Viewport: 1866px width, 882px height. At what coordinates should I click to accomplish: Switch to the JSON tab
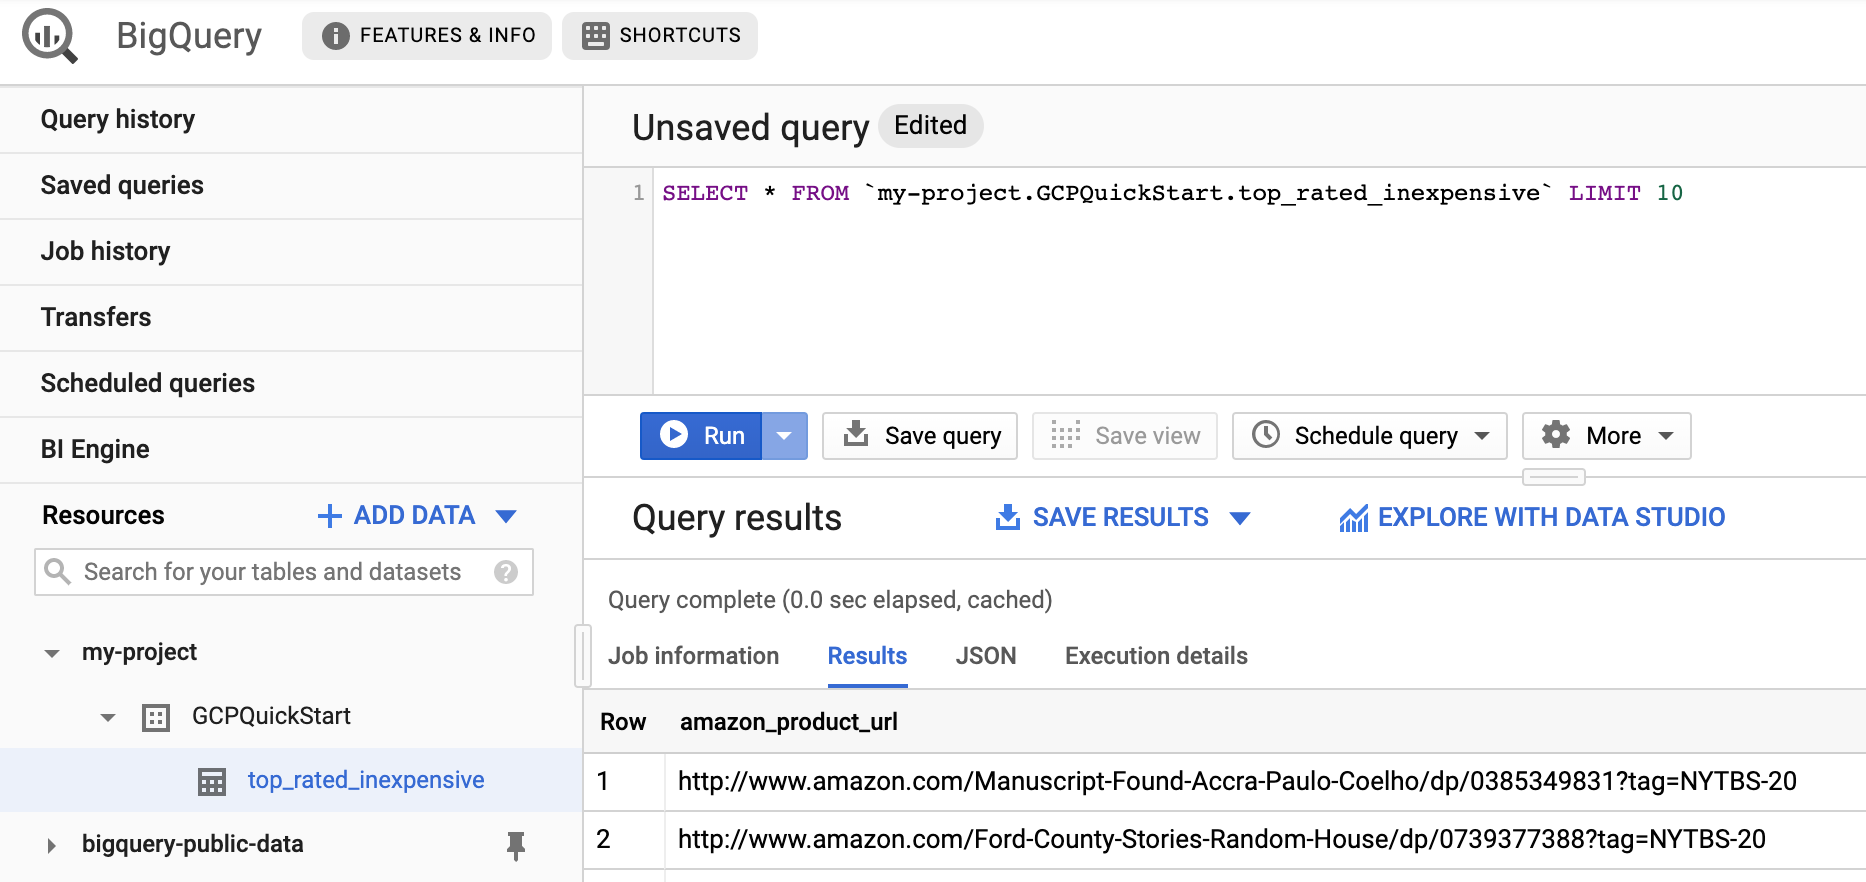coord(985,656)
